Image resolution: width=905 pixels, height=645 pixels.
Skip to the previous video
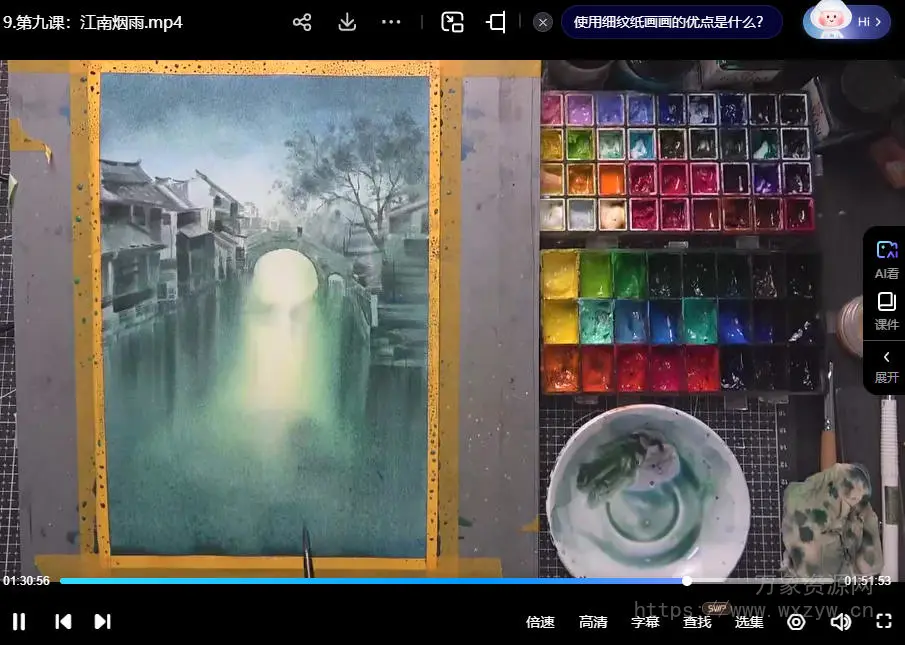63,621
